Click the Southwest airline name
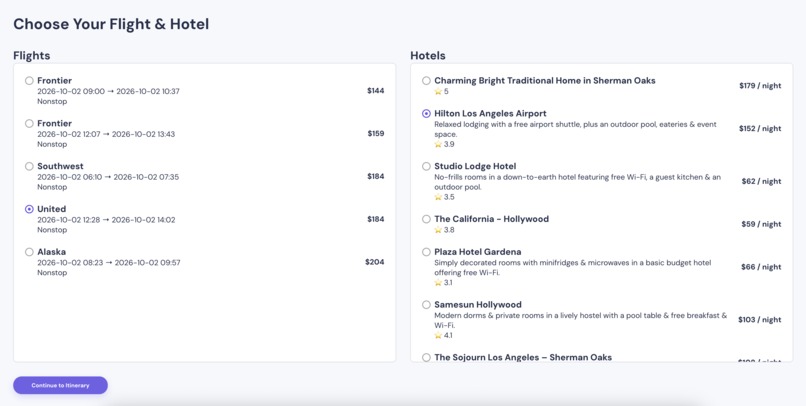This screenshot has height=406, width=806. (x=60, y=166)
